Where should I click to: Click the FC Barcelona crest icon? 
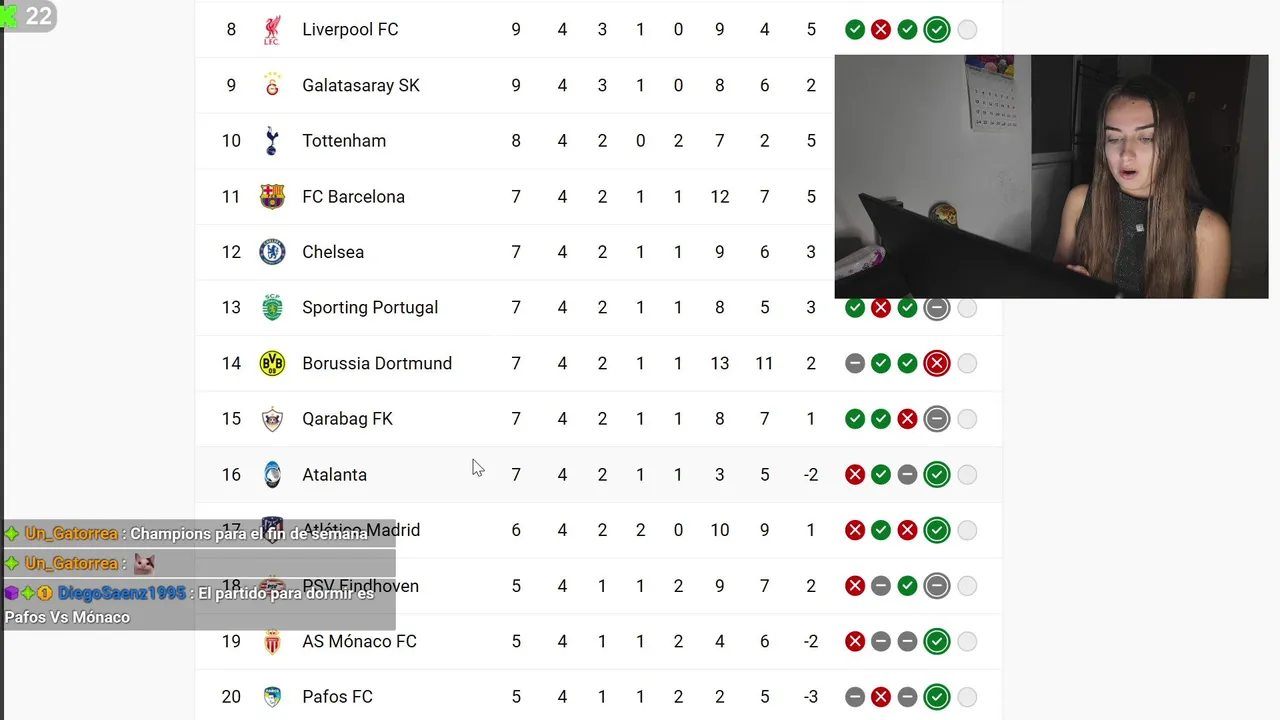click(272, 197)
